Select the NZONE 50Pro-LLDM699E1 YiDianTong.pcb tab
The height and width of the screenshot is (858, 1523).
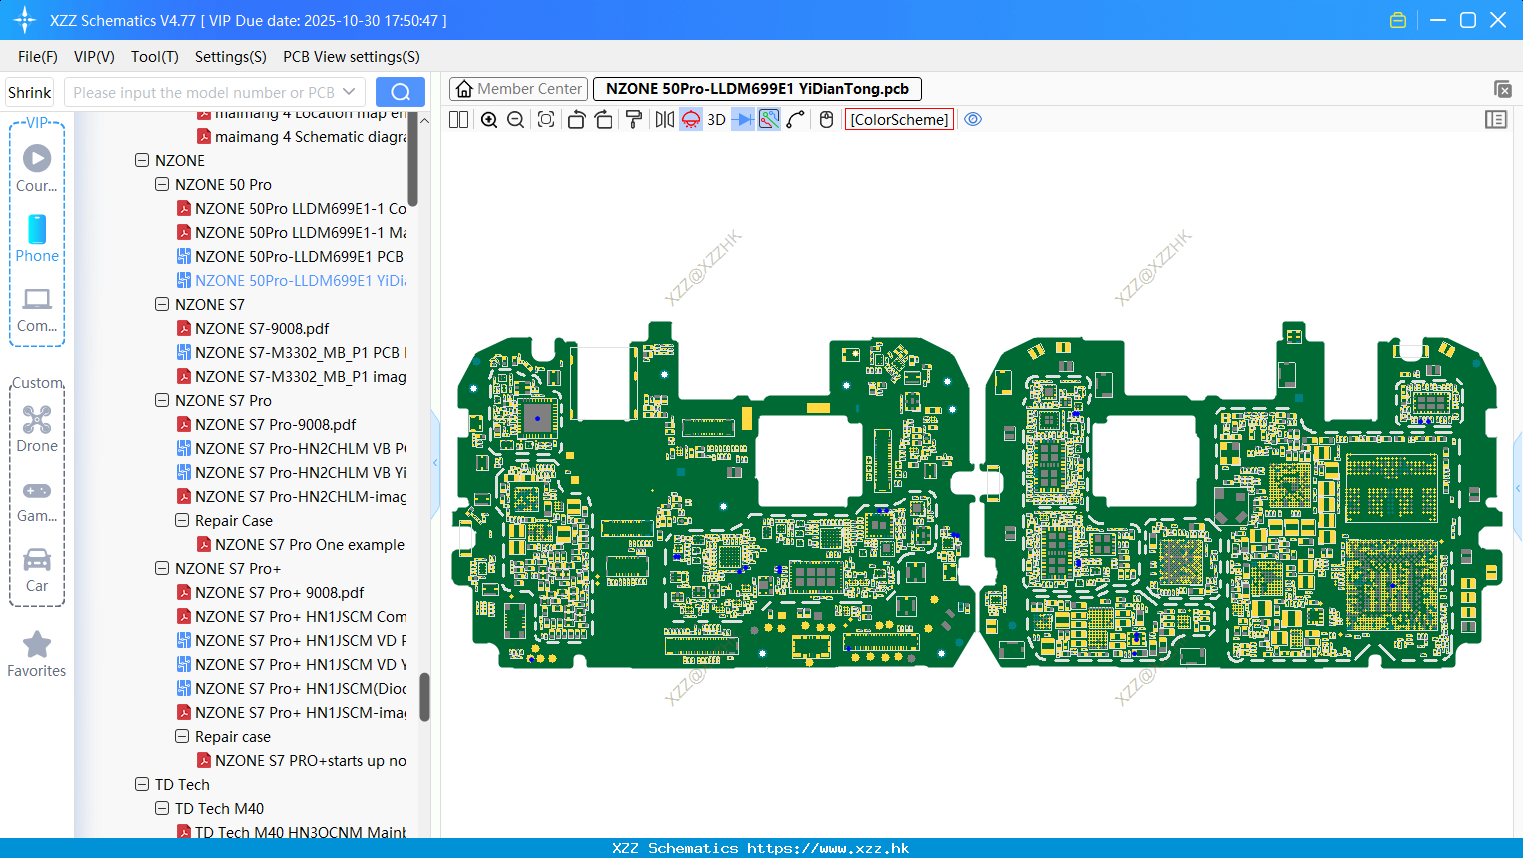pyautogui.click(x=757, y=89)
